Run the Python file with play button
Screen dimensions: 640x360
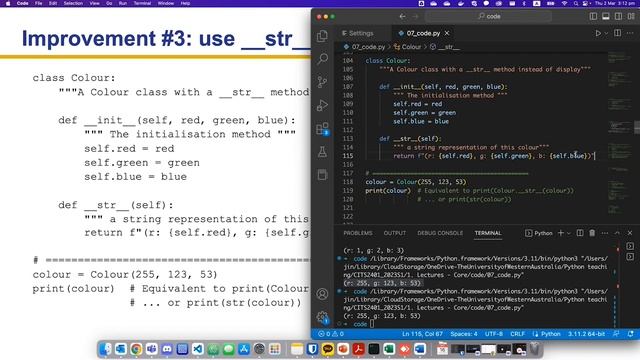[598, 33]
